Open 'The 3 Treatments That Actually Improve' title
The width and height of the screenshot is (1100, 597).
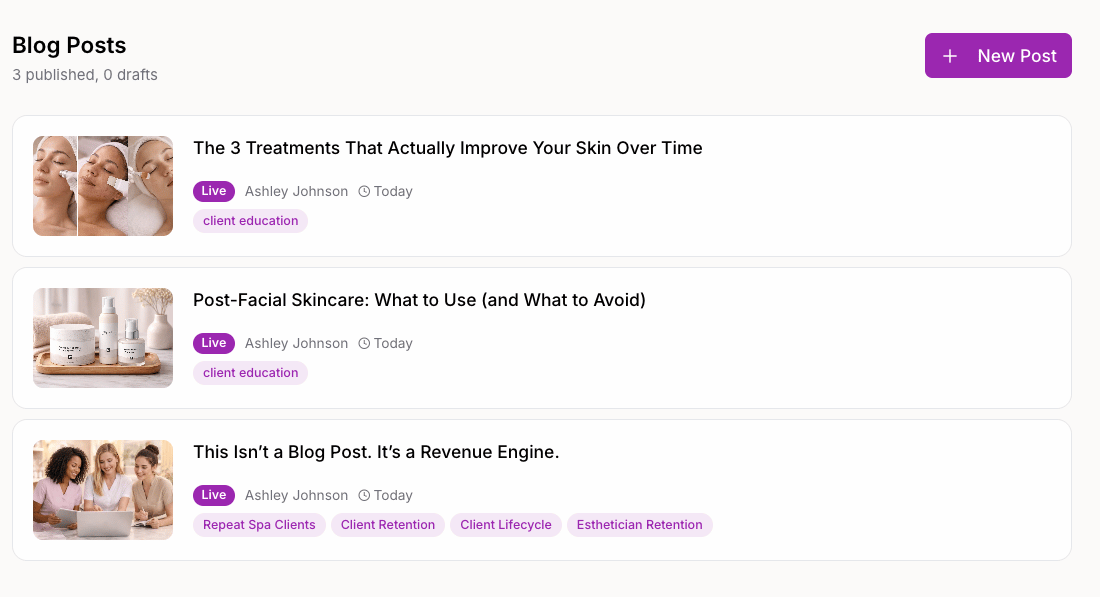point(448,148)
